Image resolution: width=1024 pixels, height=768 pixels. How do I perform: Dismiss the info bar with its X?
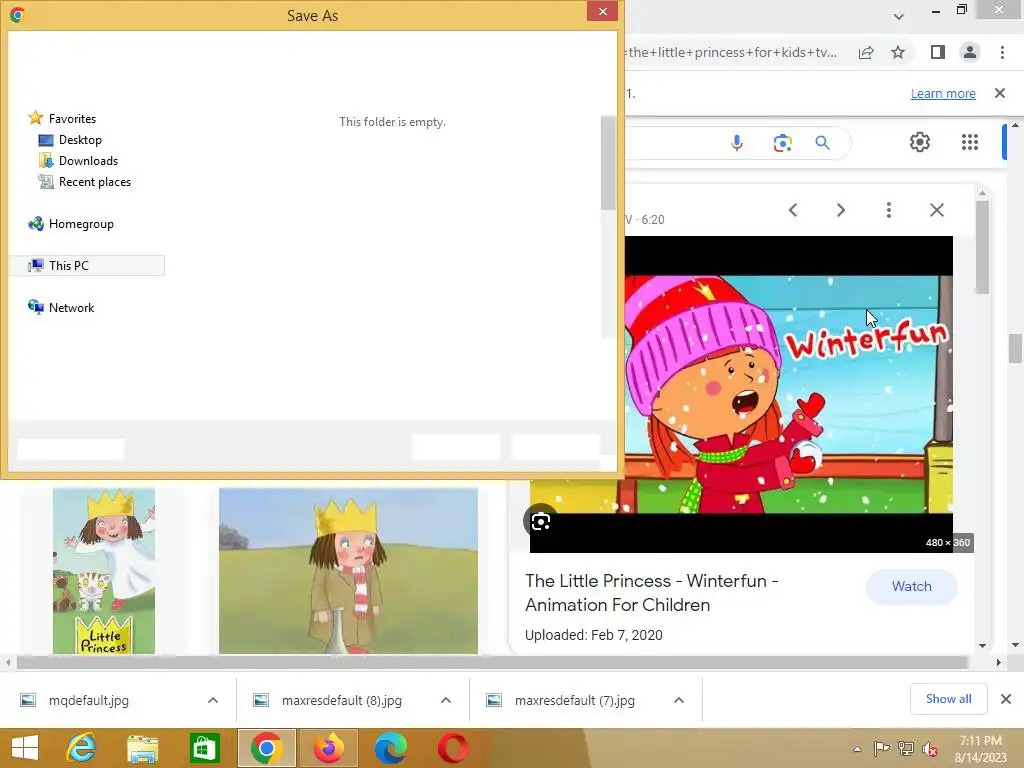(1000, 93)
